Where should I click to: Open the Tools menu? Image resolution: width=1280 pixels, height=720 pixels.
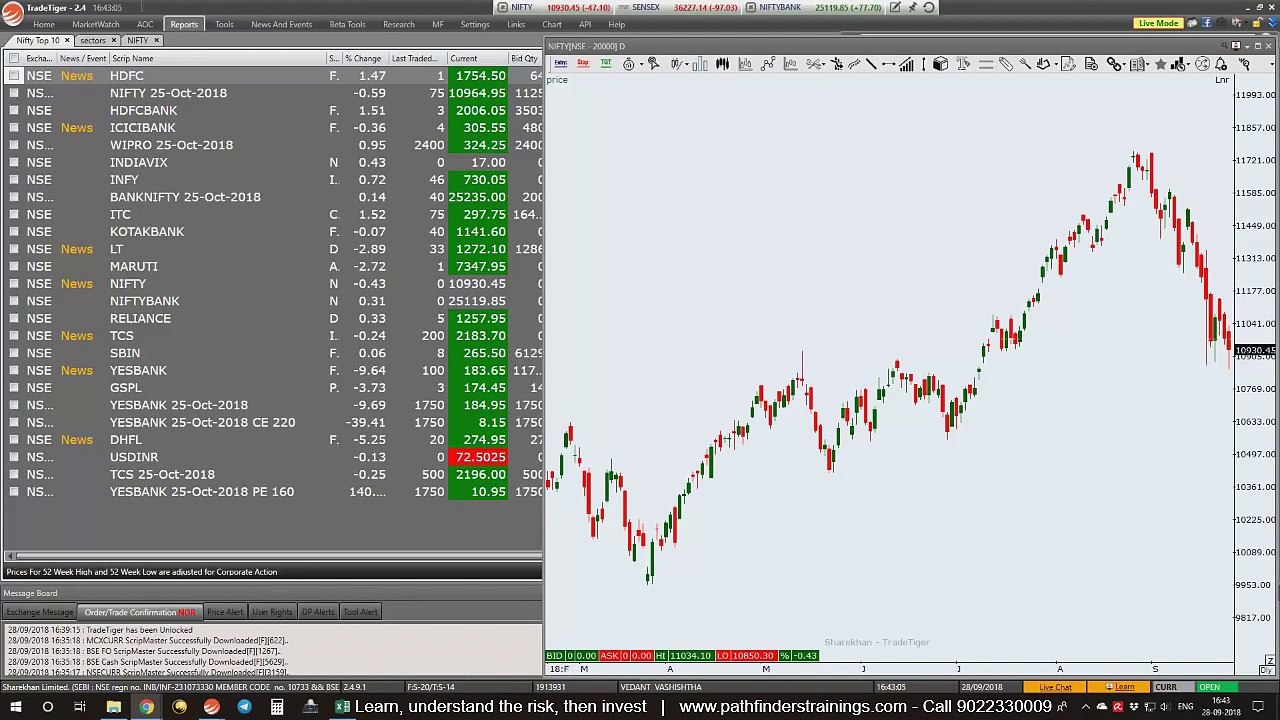[x=224, y=24]
